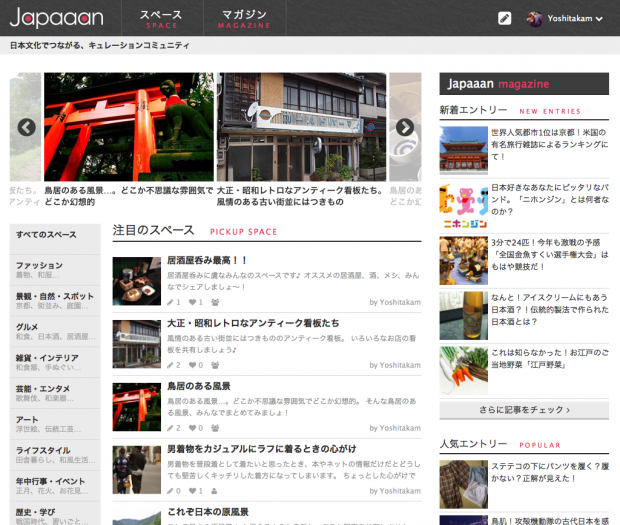The height and width of the screenshot is (525, 620).
Task: Open the スペース SPACE nav item
Action: tap(161, 19)
